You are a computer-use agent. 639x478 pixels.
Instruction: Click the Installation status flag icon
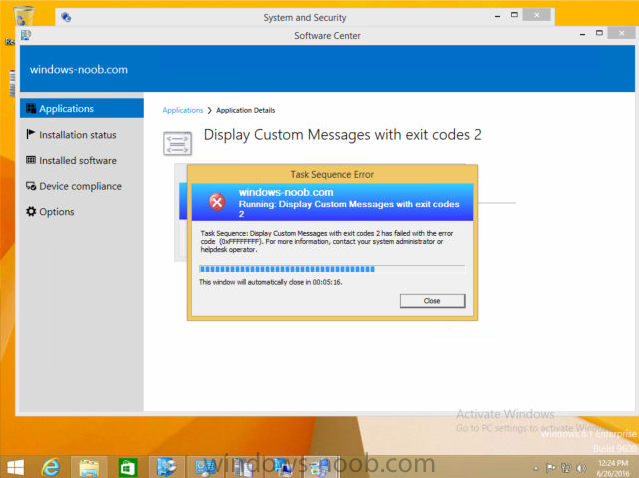pyautogui.click(x=31, y=134)
